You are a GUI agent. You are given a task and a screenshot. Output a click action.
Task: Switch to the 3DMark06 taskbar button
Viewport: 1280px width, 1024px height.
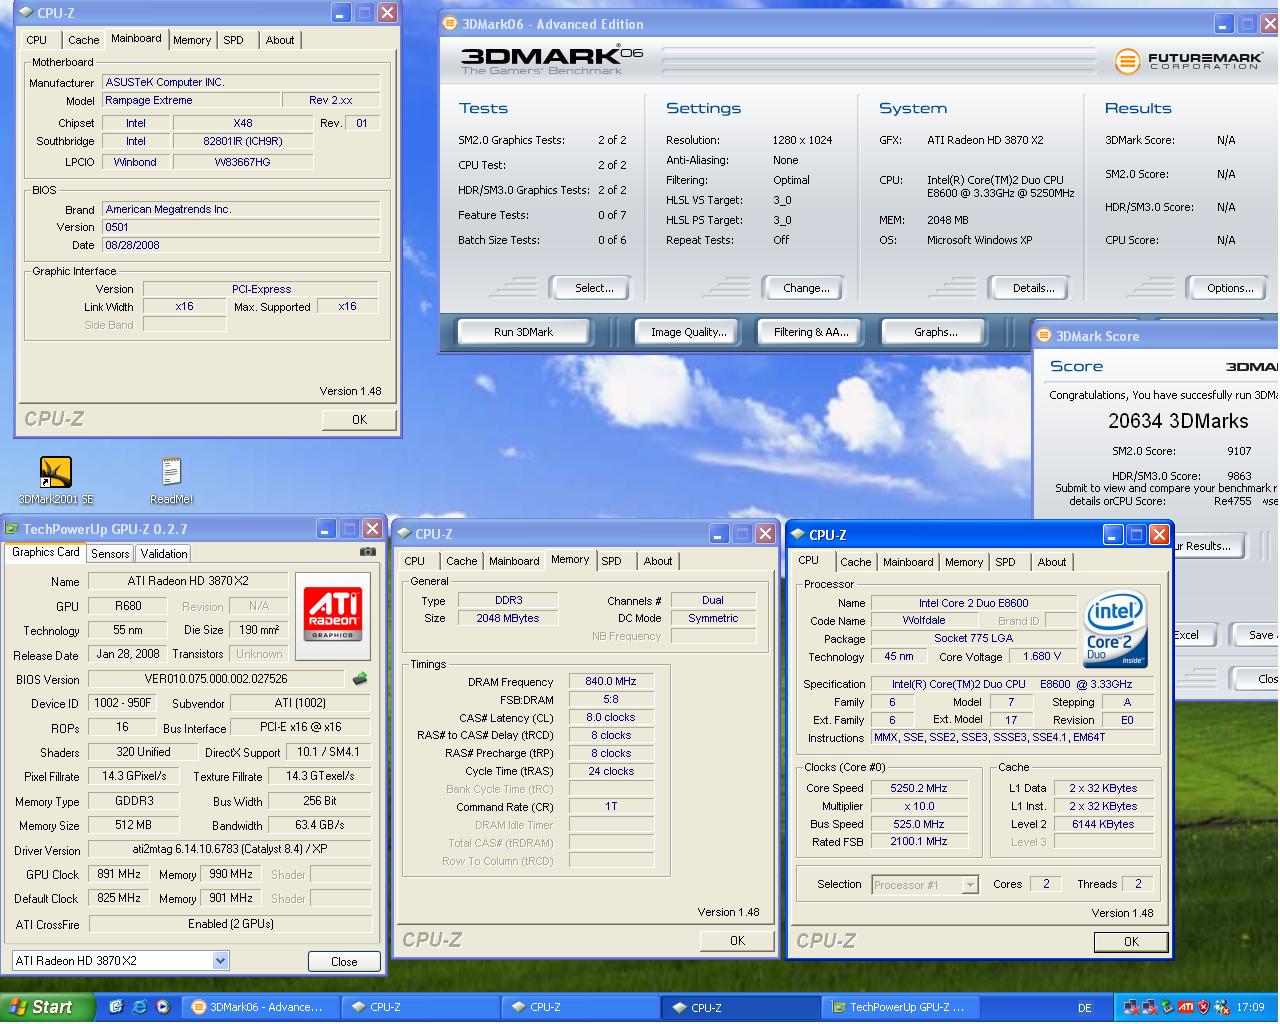[262, 1007]
